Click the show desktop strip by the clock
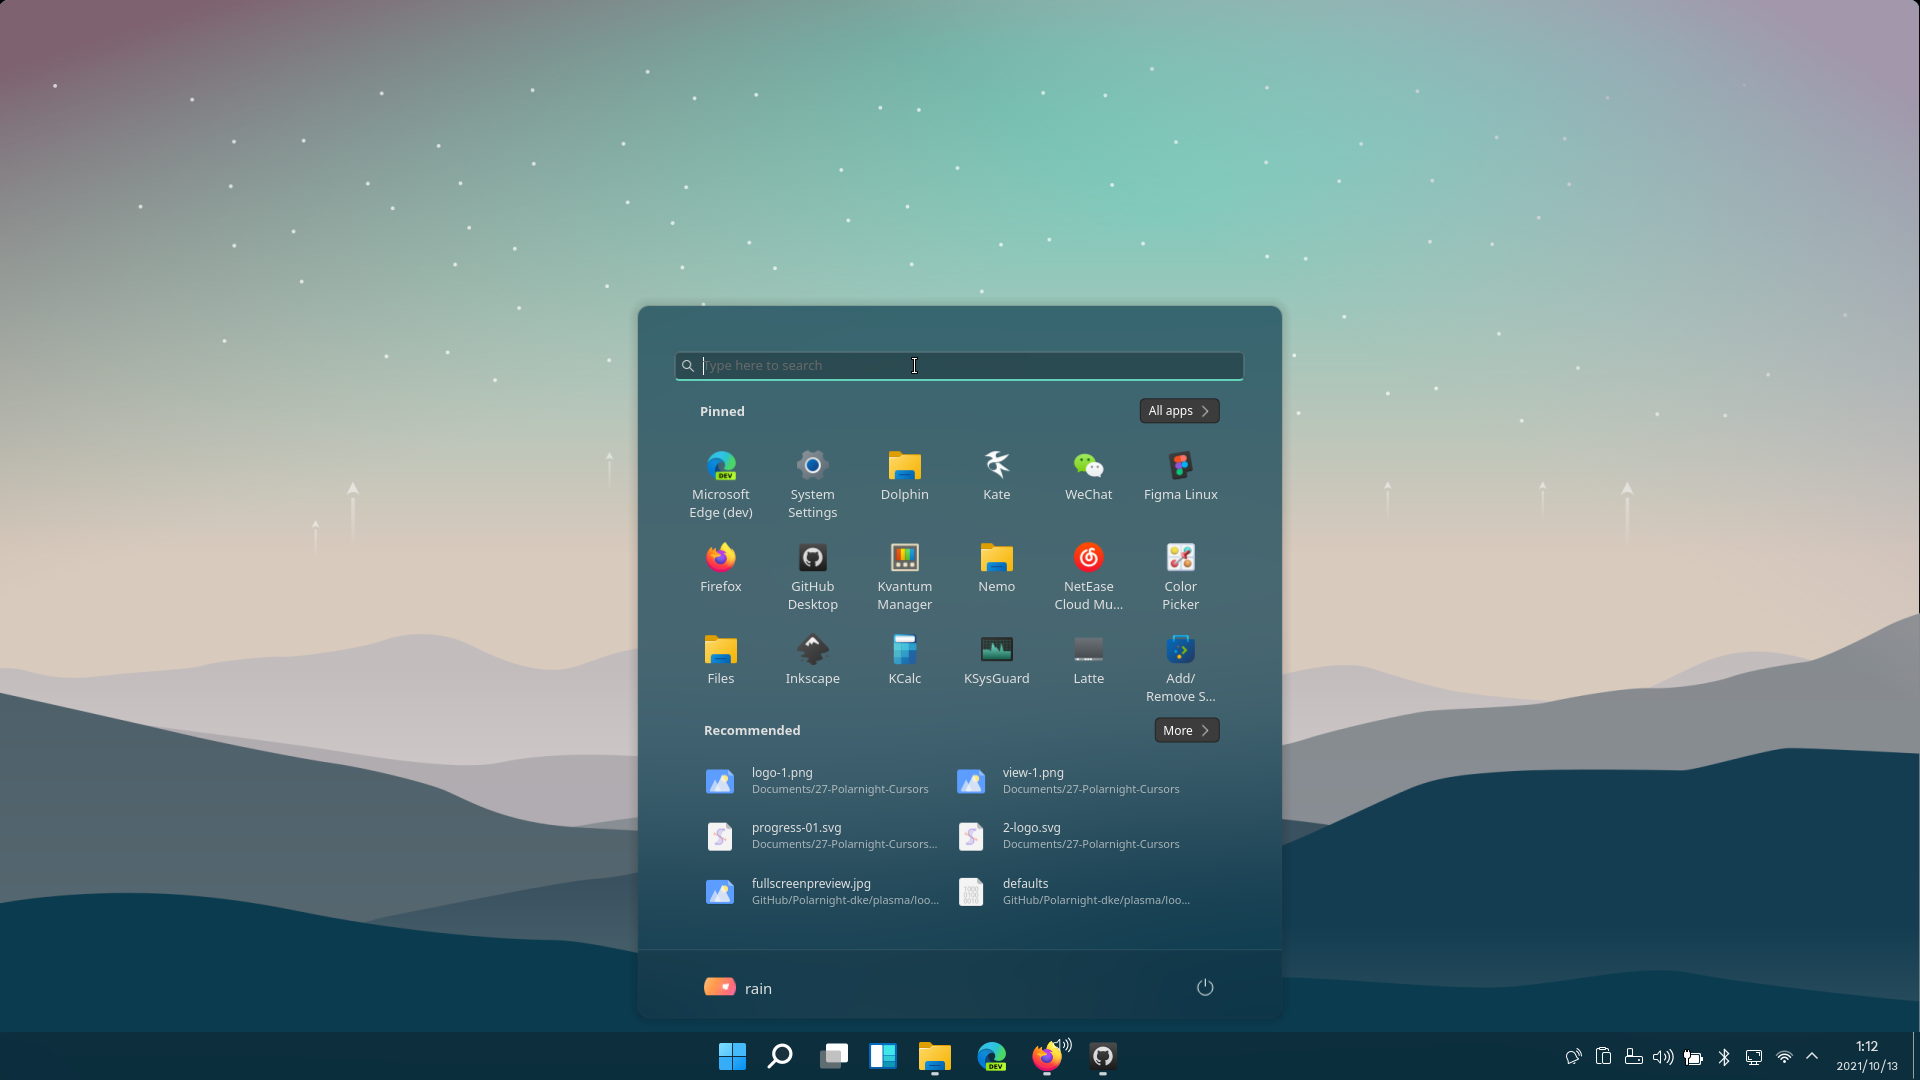Screen dimensions: 1920x1080 (1915, 1056)
